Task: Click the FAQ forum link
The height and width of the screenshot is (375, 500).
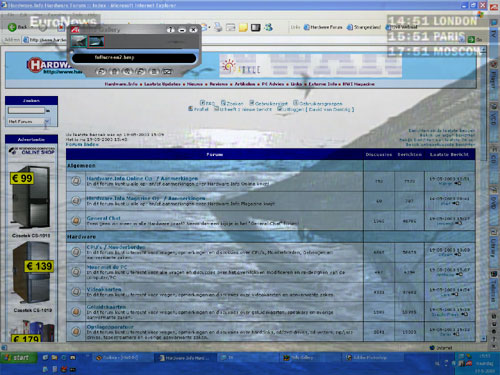Action: [x=207, y=103]
